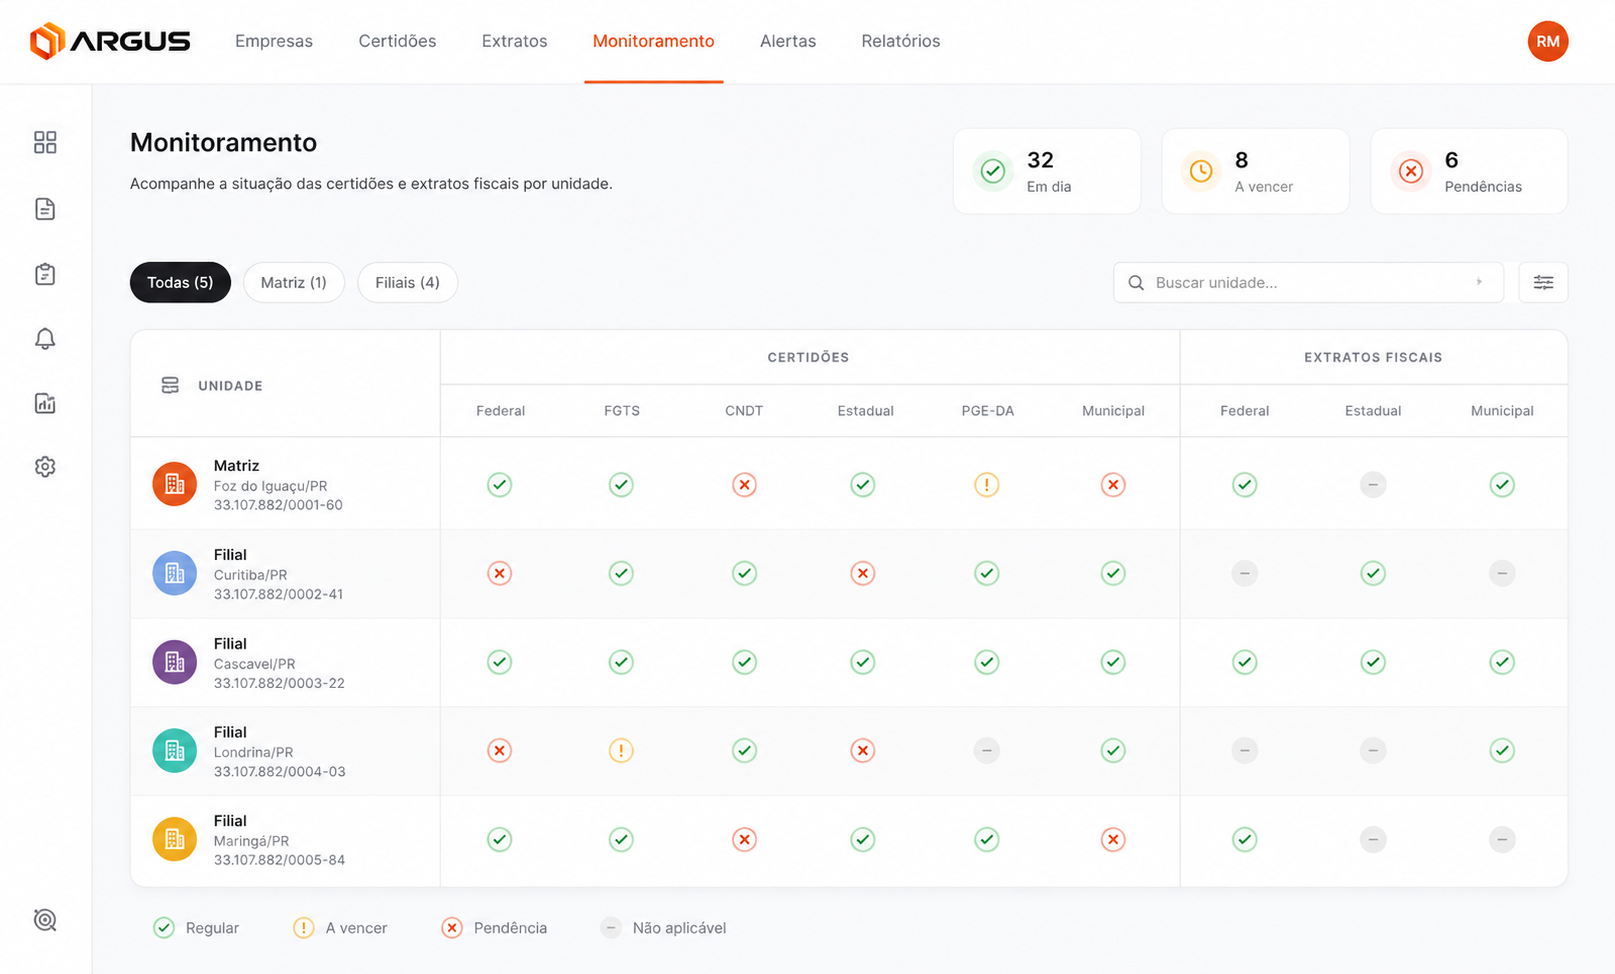Image resolution: width=1615 pixels, height=974 pixels.
Task: Open the filter sliders button
Action: (x=1543, y=282)
